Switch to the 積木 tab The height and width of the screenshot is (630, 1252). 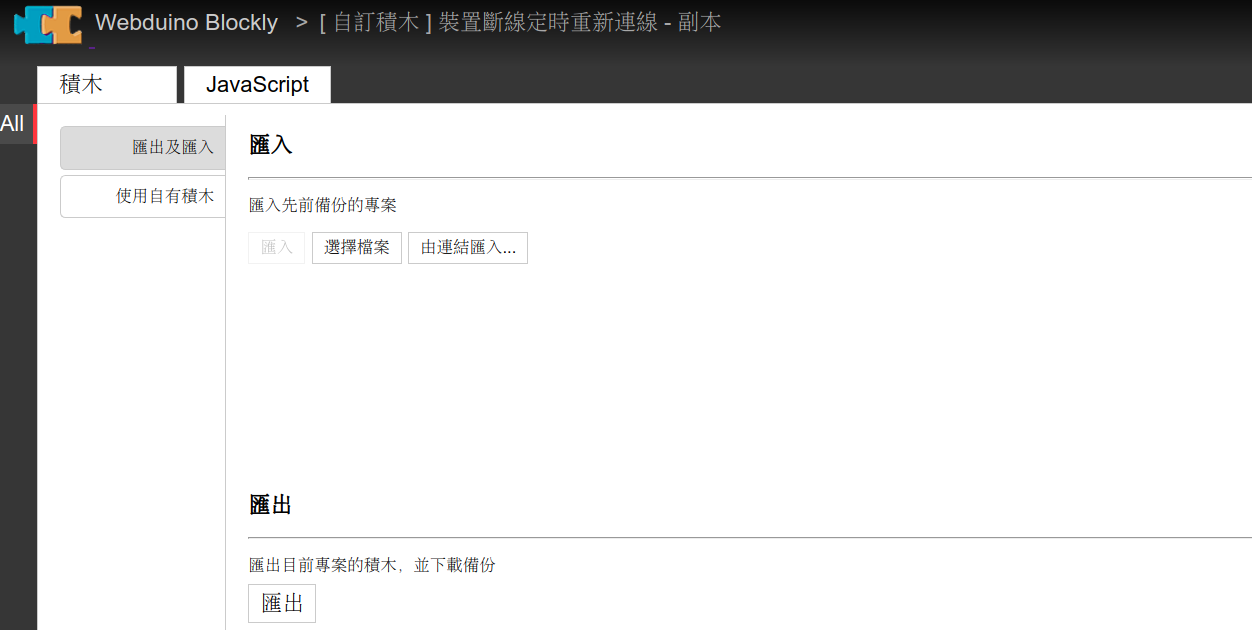coord(106,85)
